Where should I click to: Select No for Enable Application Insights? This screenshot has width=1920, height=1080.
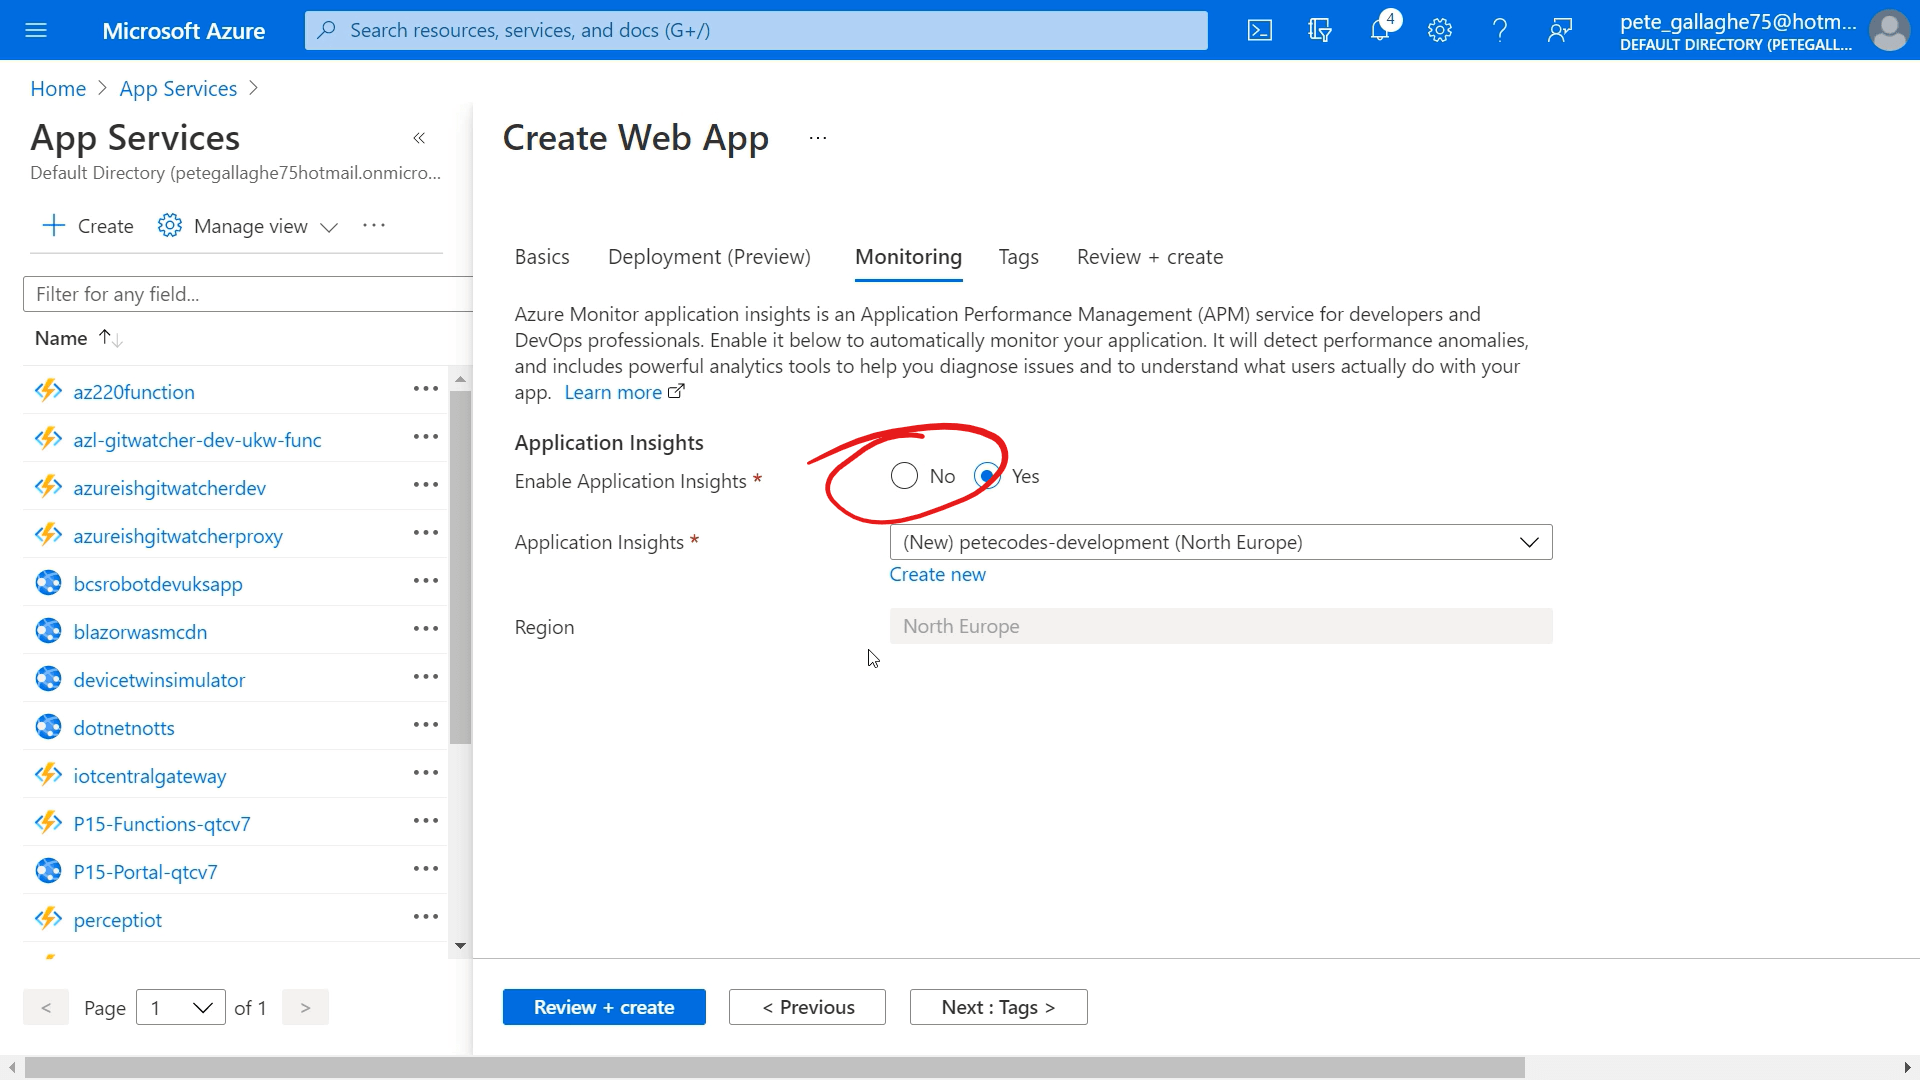[904, 476]
